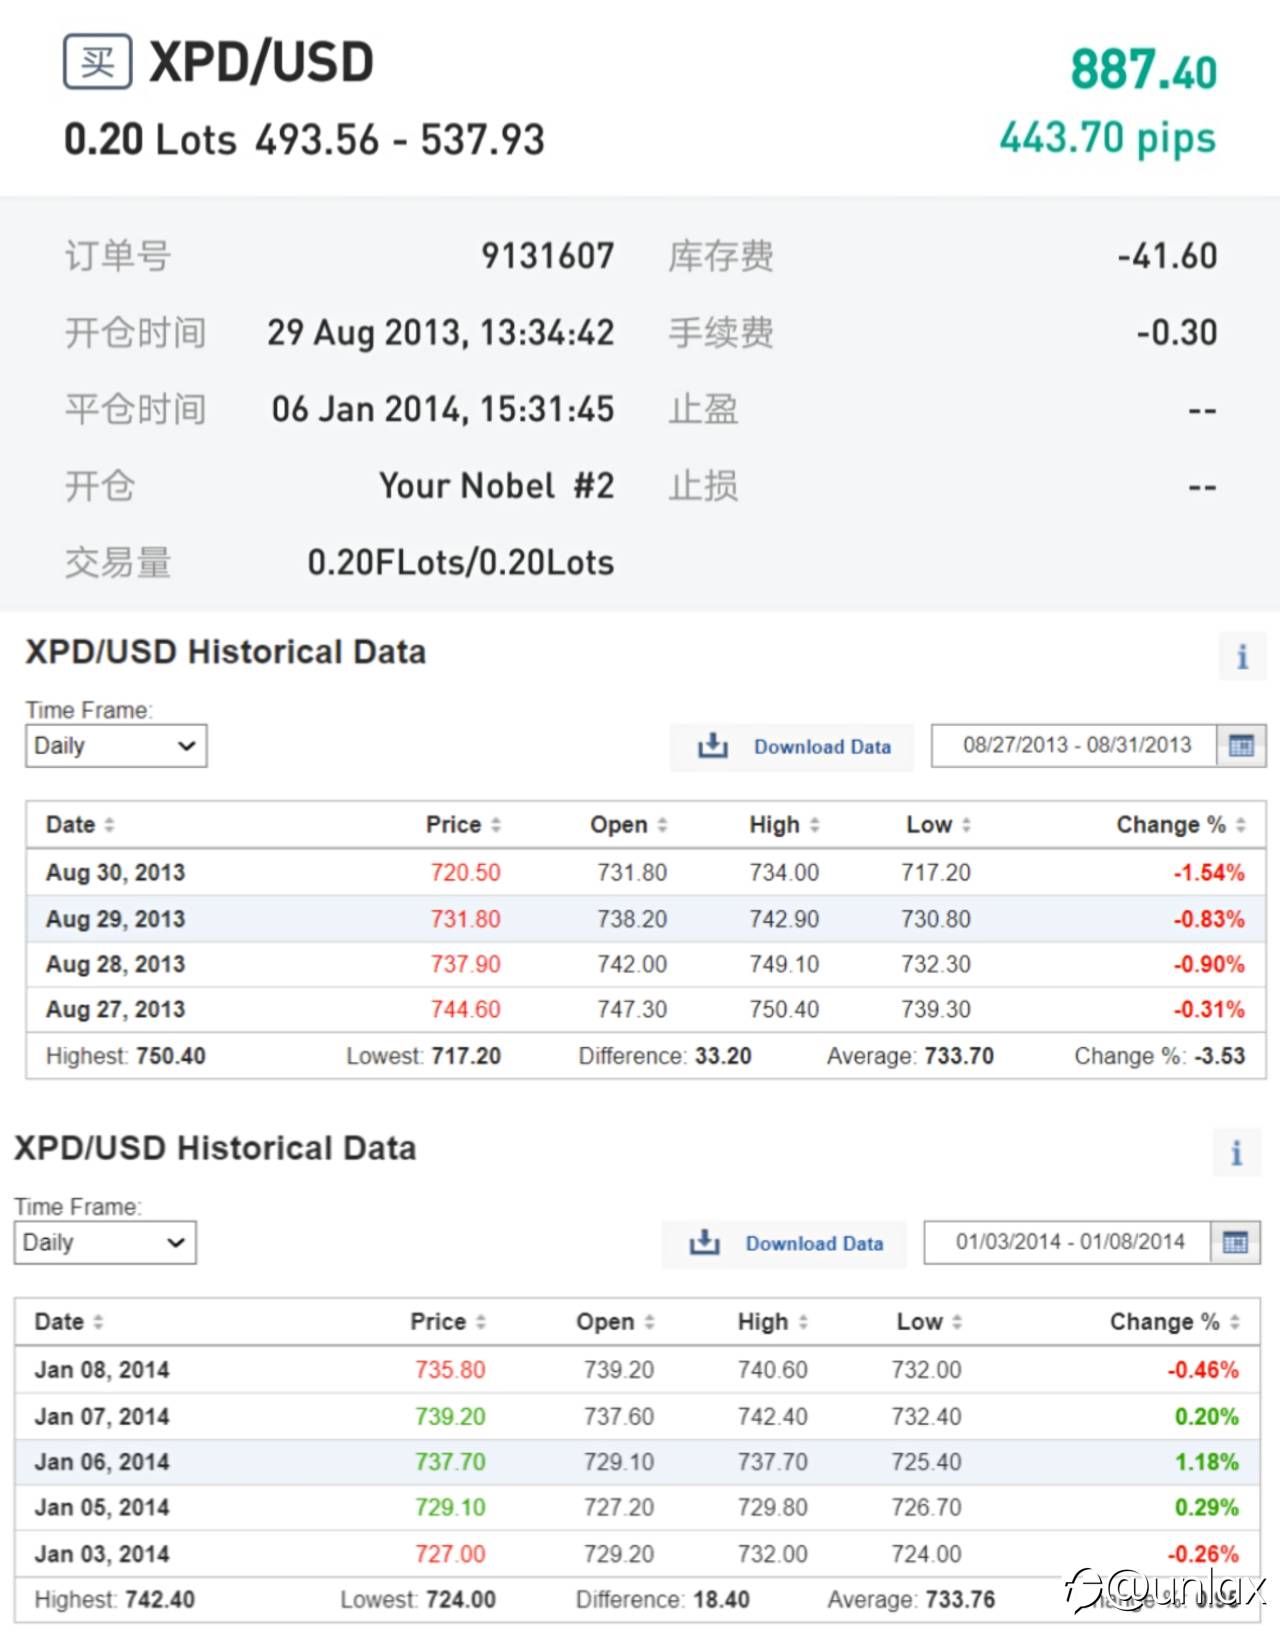Select the Jan 06, 2014 row date
Image resolution: width=1280 pixels, height=1650 pixels.
[102, 1462]
